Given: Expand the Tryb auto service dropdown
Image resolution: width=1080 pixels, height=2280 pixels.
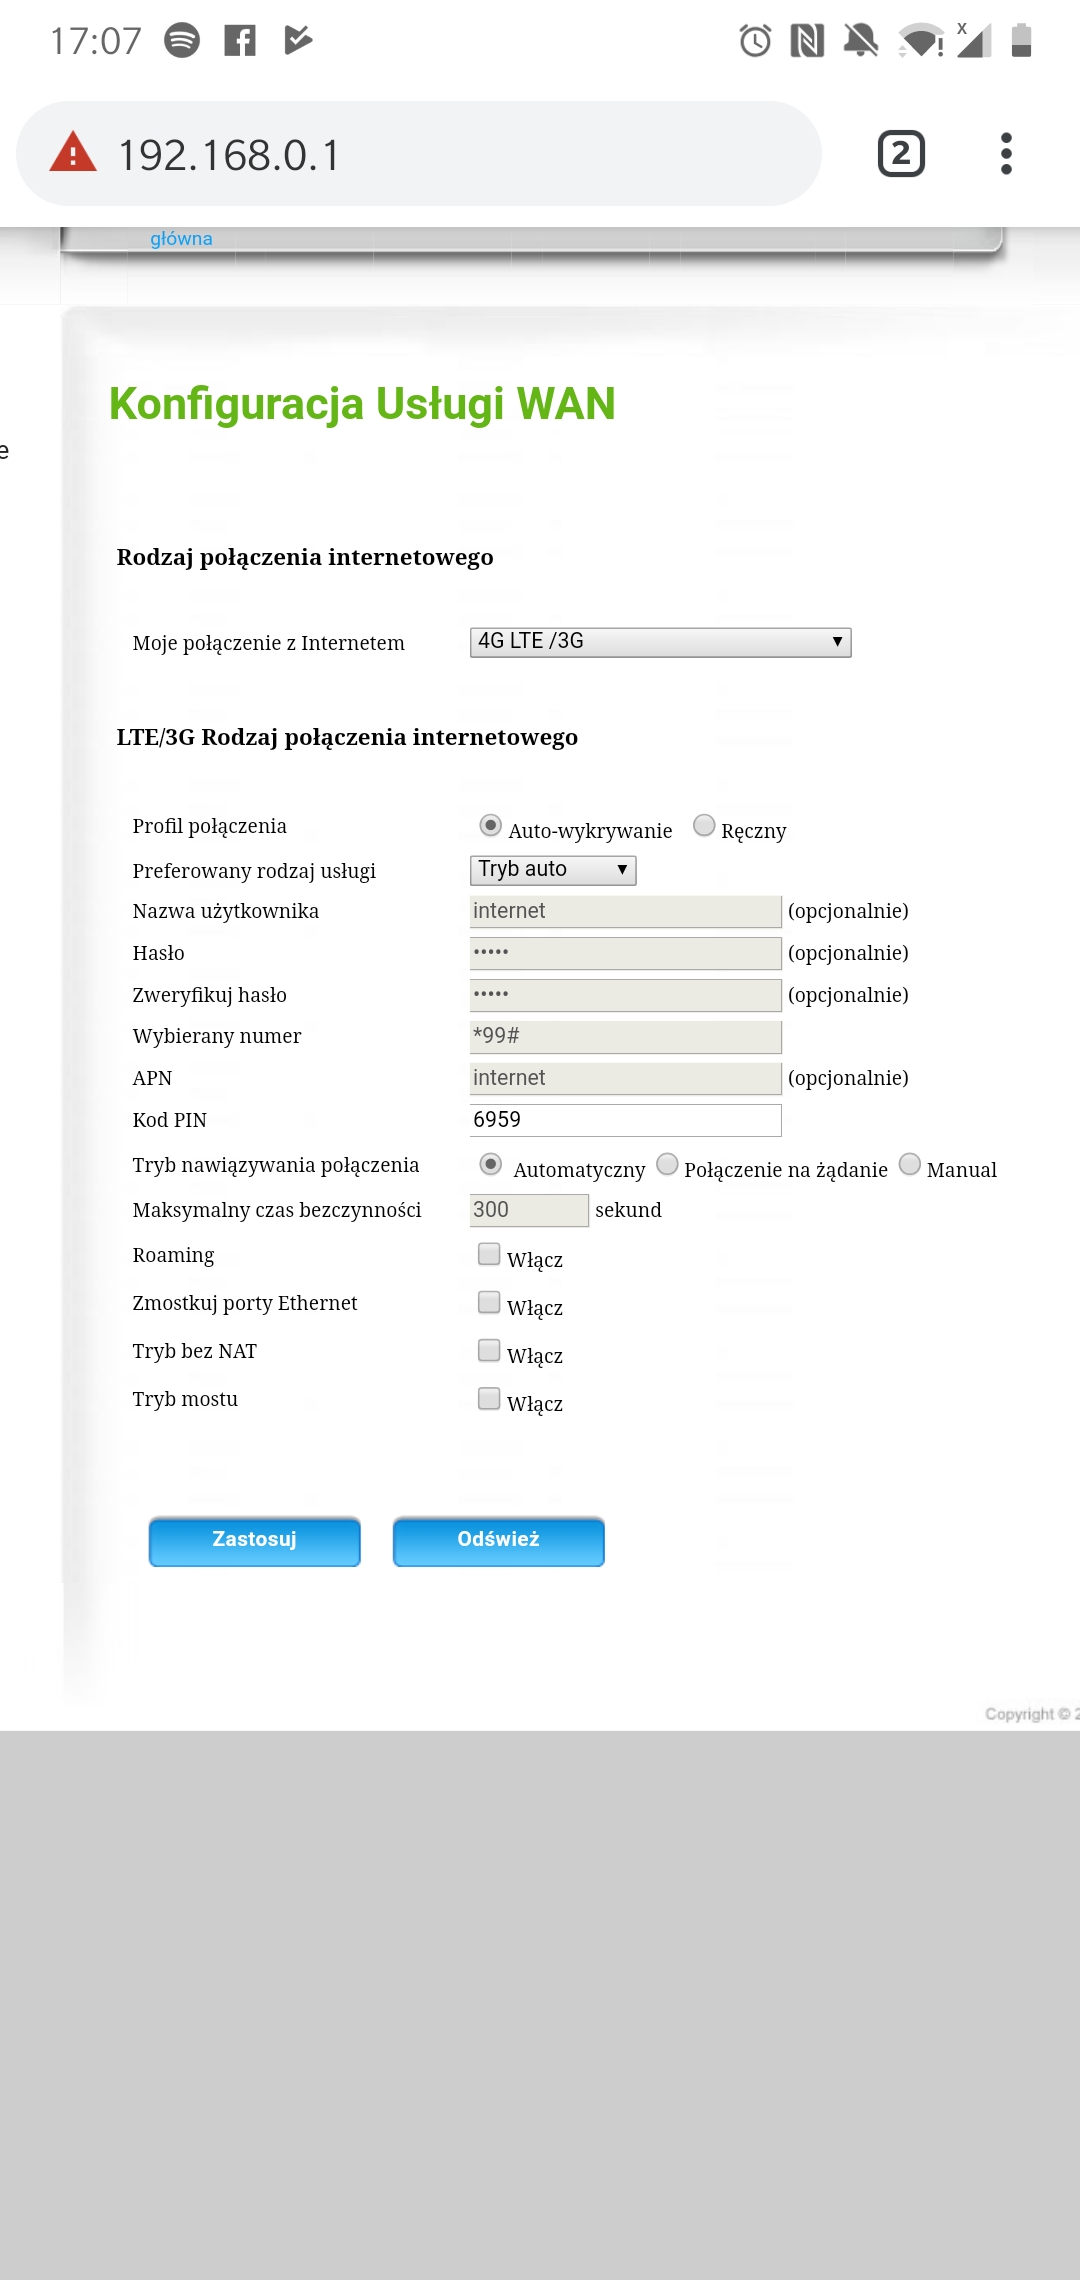Looking at the screenshot, I should tap(553, 870).
